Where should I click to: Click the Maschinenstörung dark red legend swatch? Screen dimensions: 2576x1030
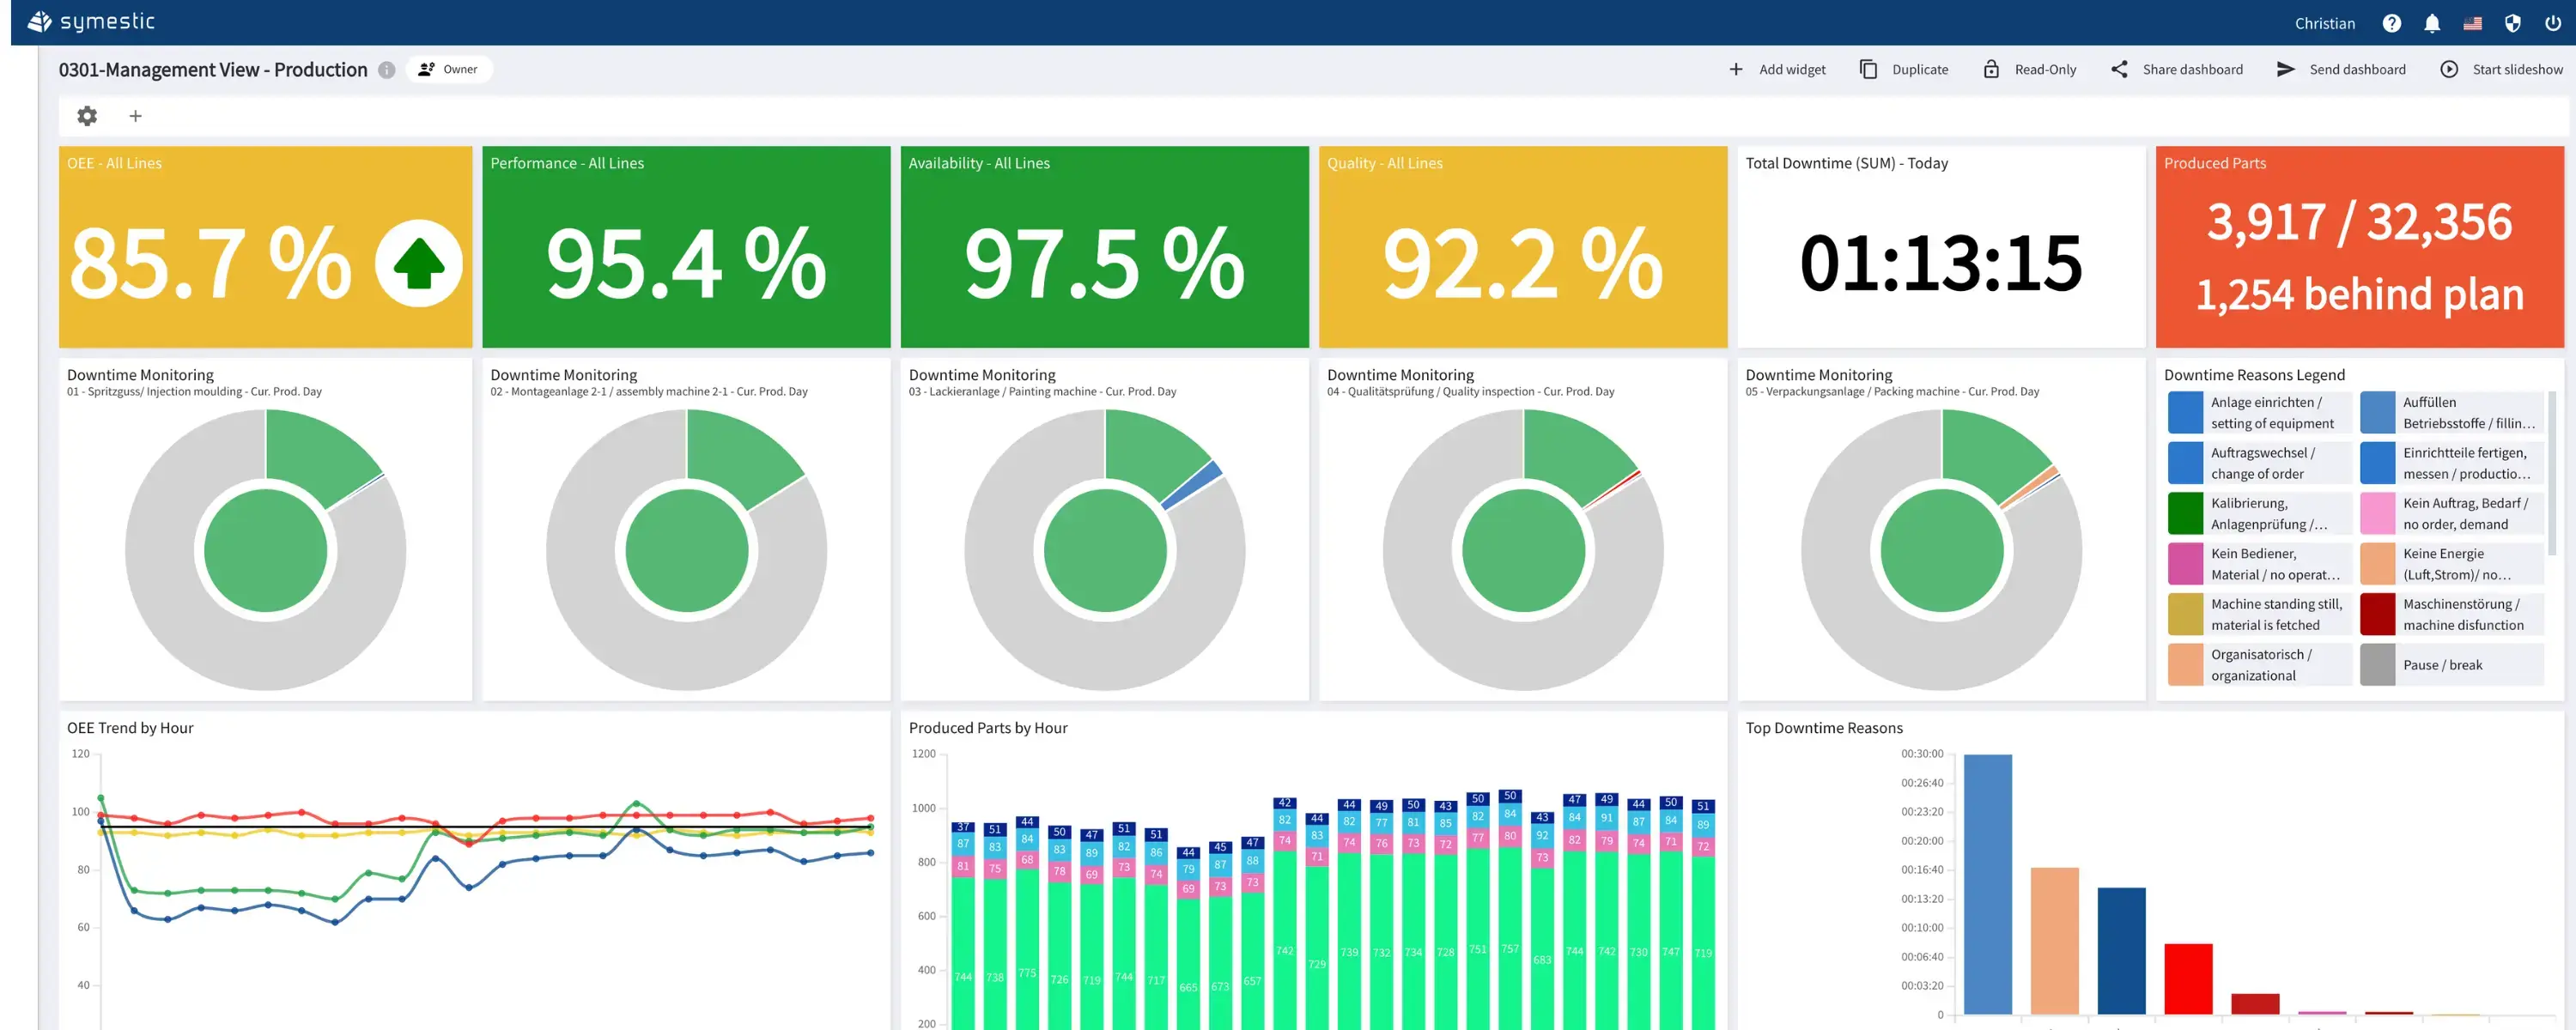point(2377,614)
